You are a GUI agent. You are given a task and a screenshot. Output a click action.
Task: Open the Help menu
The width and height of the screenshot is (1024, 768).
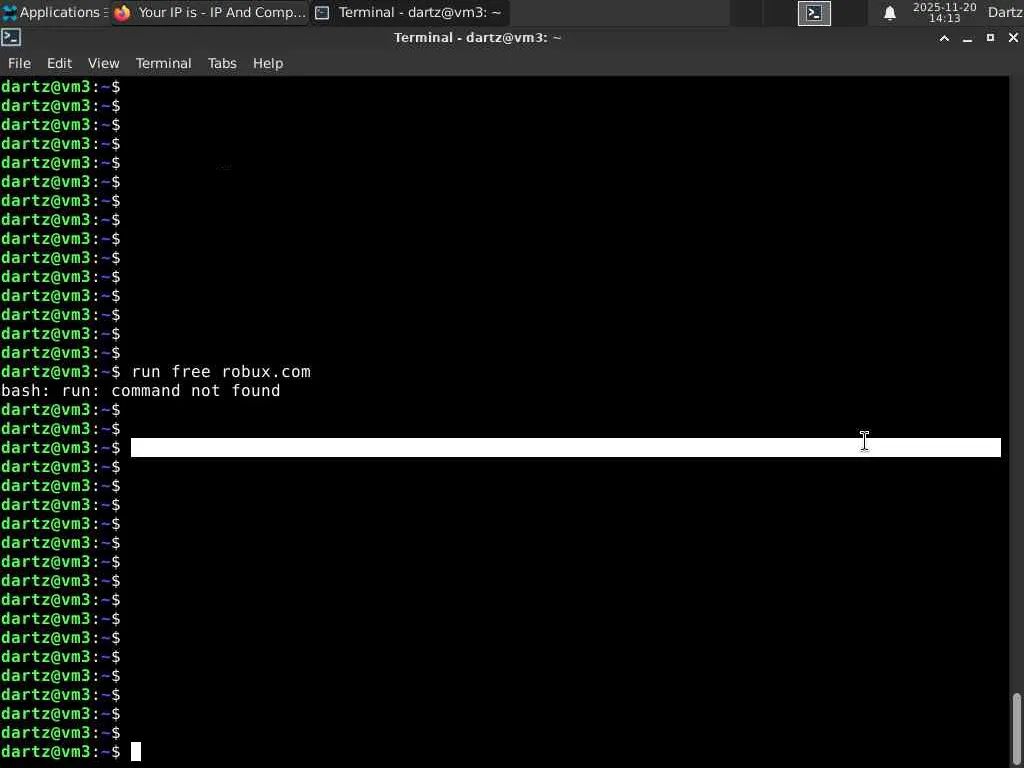(x=268, y=63)
